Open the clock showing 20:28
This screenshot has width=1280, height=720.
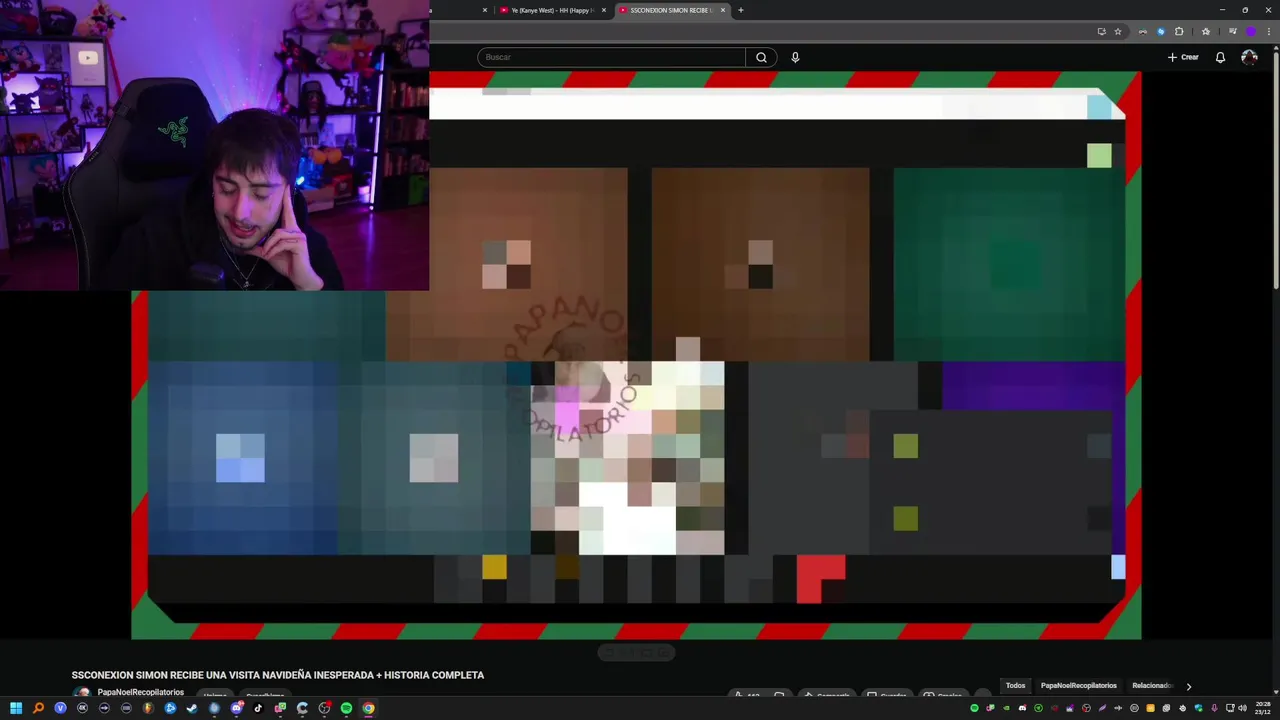(1262, 708)
